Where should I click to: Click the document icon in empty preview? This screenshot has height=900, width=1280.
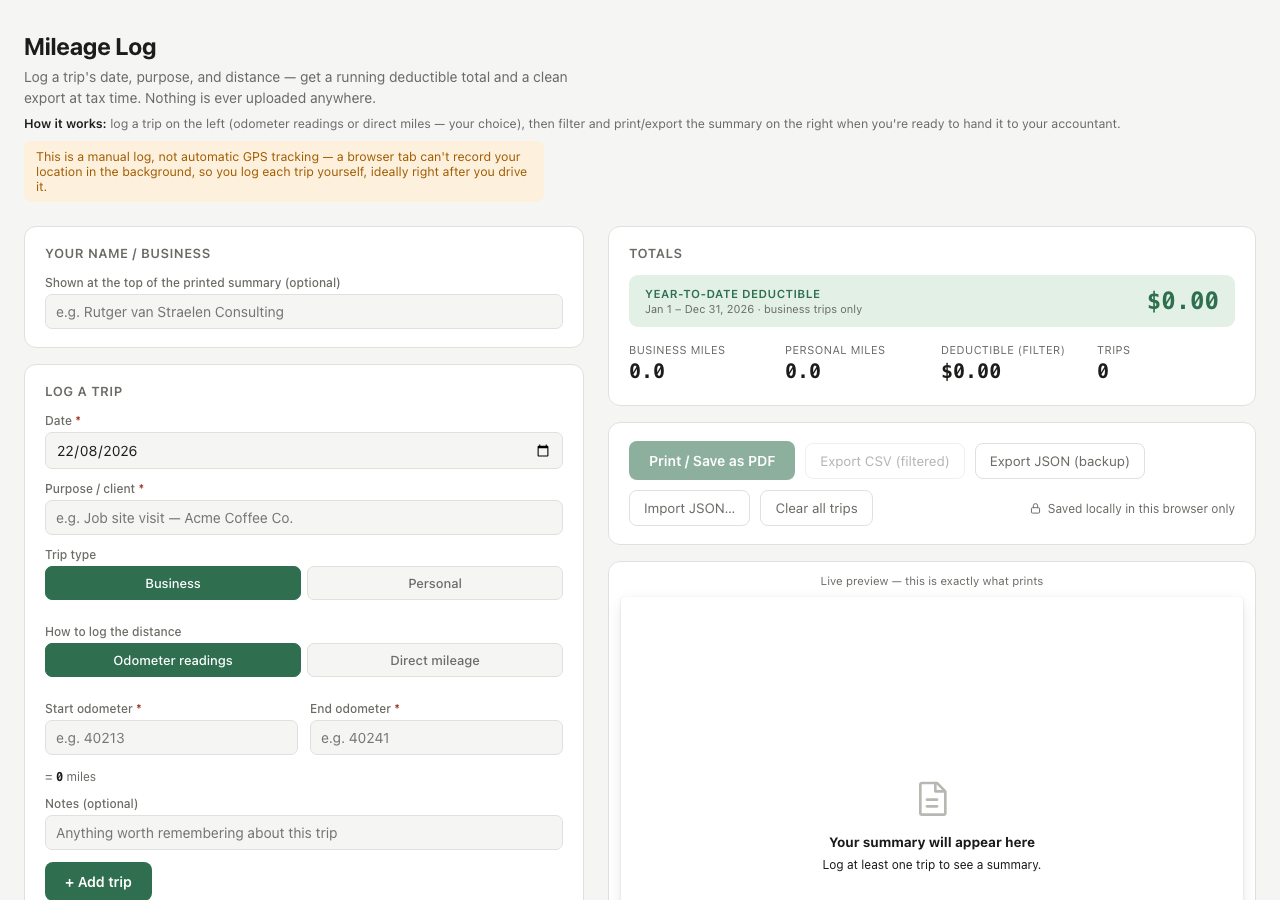tap(932, 799)
